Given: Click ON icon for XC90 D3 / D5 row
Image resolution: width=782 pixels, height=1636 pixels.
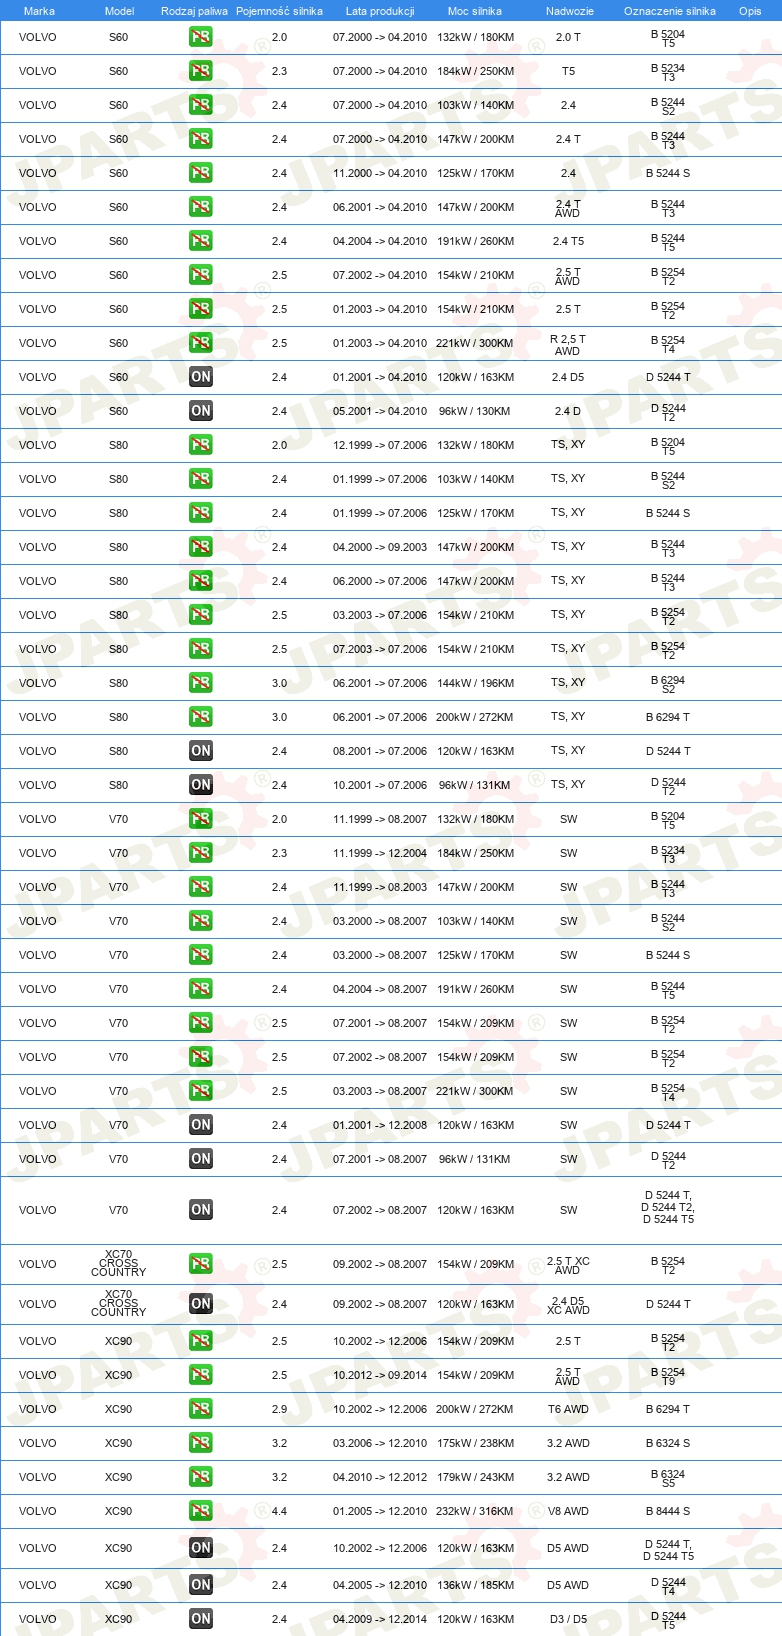Looking at the screenshot, I should pyautogui.click(x=200, y=1619).
